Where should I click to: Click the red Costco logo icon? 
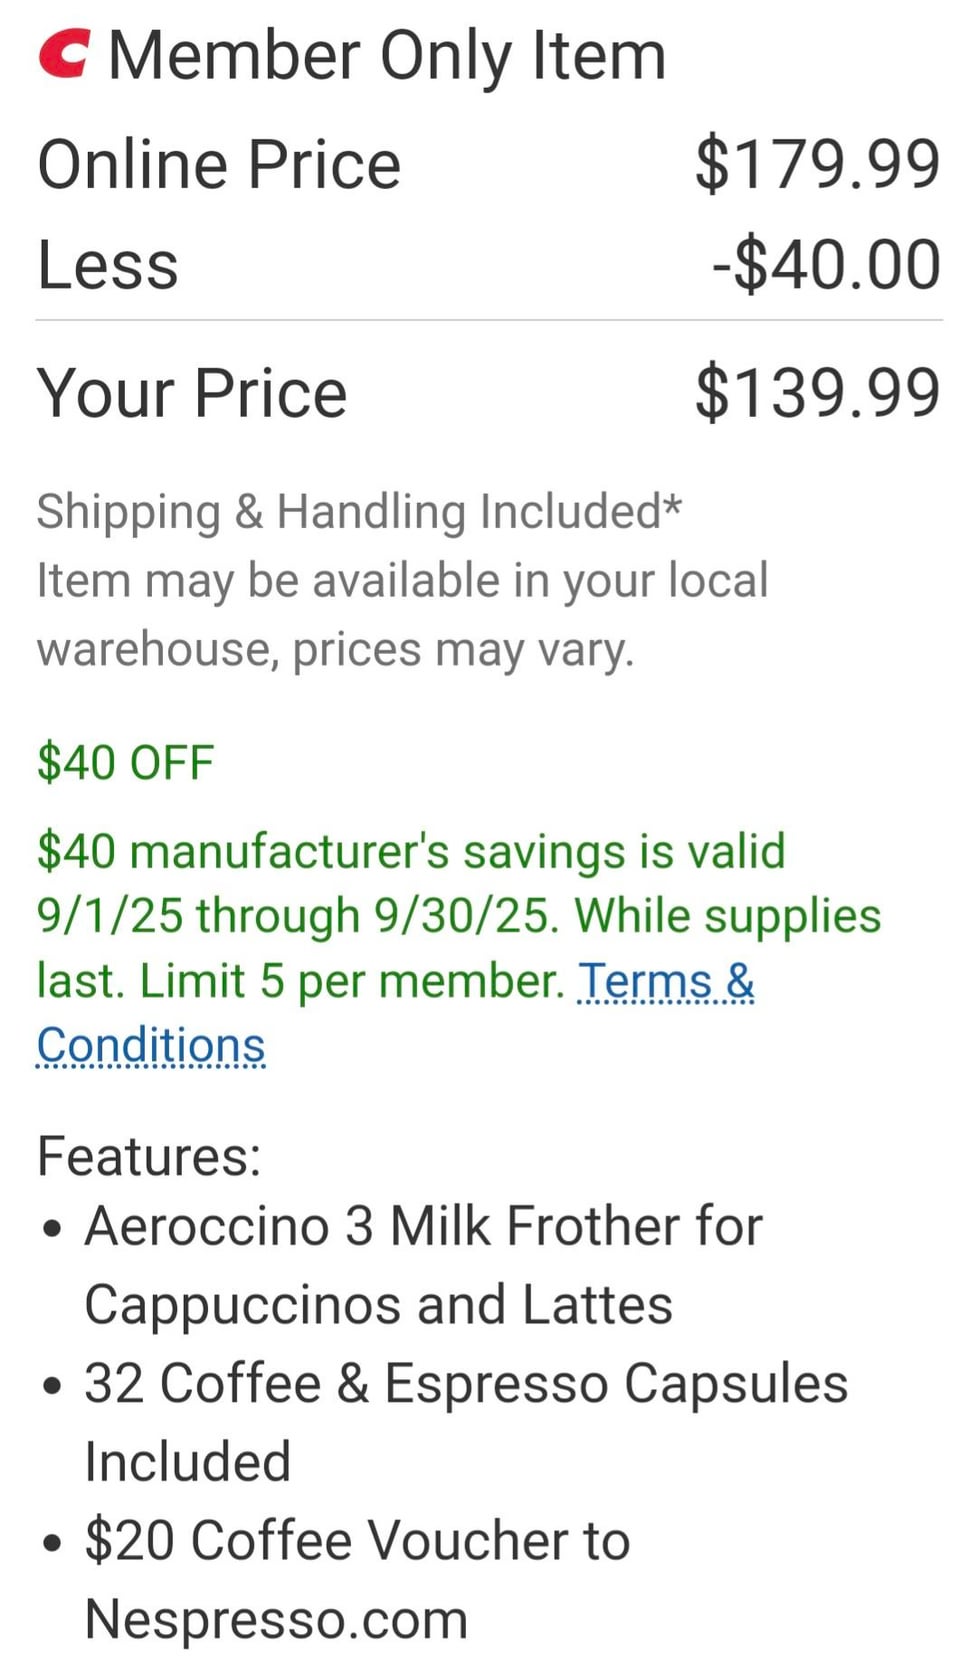65,54
